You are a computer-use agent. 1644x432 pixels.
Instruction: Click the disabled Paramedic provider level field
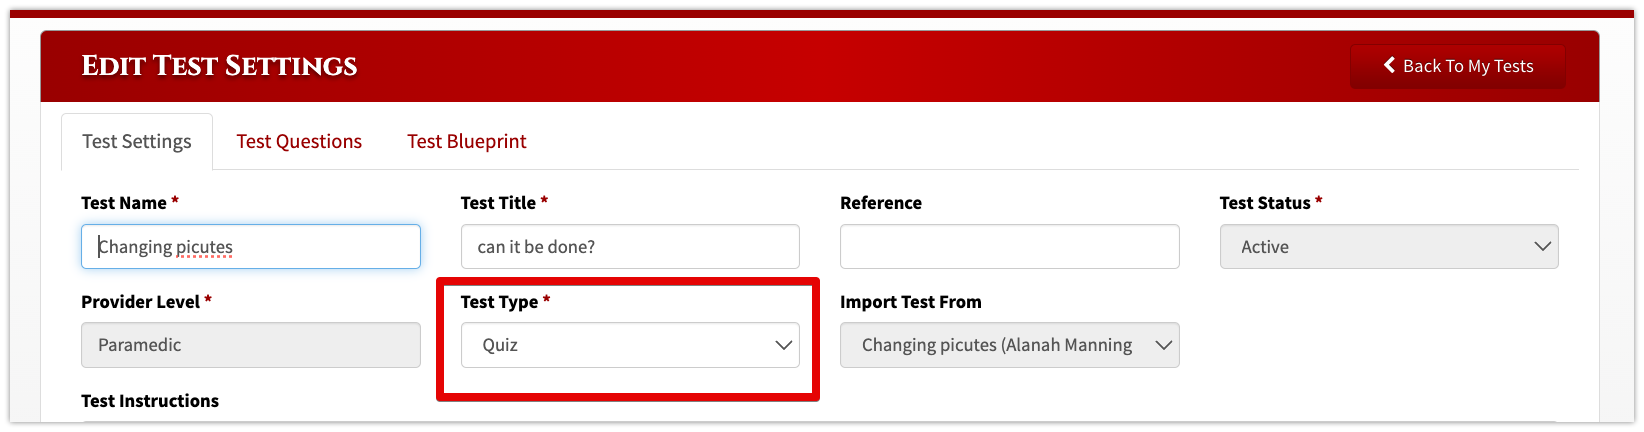click(251, 345)
